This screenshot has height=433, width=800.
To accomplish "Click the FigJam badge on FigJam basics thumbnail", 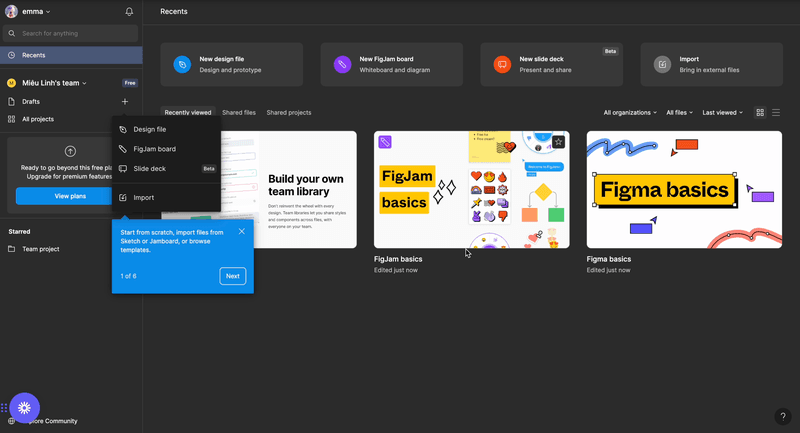I will point(385,142).
